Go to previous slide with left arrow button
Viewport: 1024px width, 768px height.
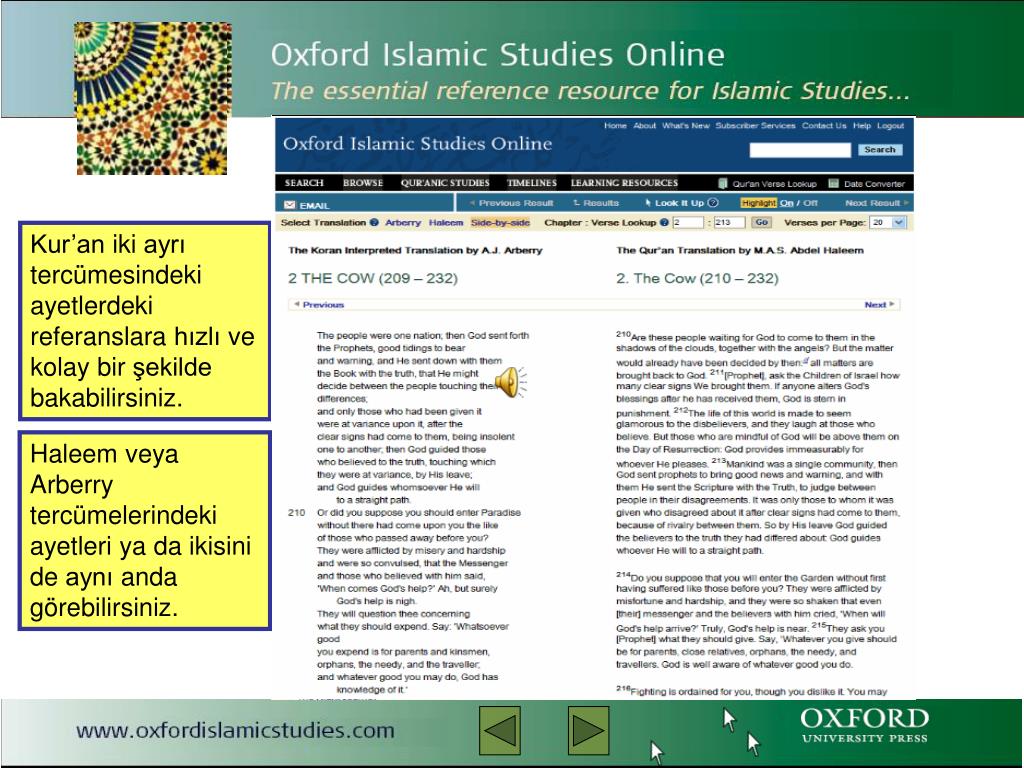(x=500, y=730)
